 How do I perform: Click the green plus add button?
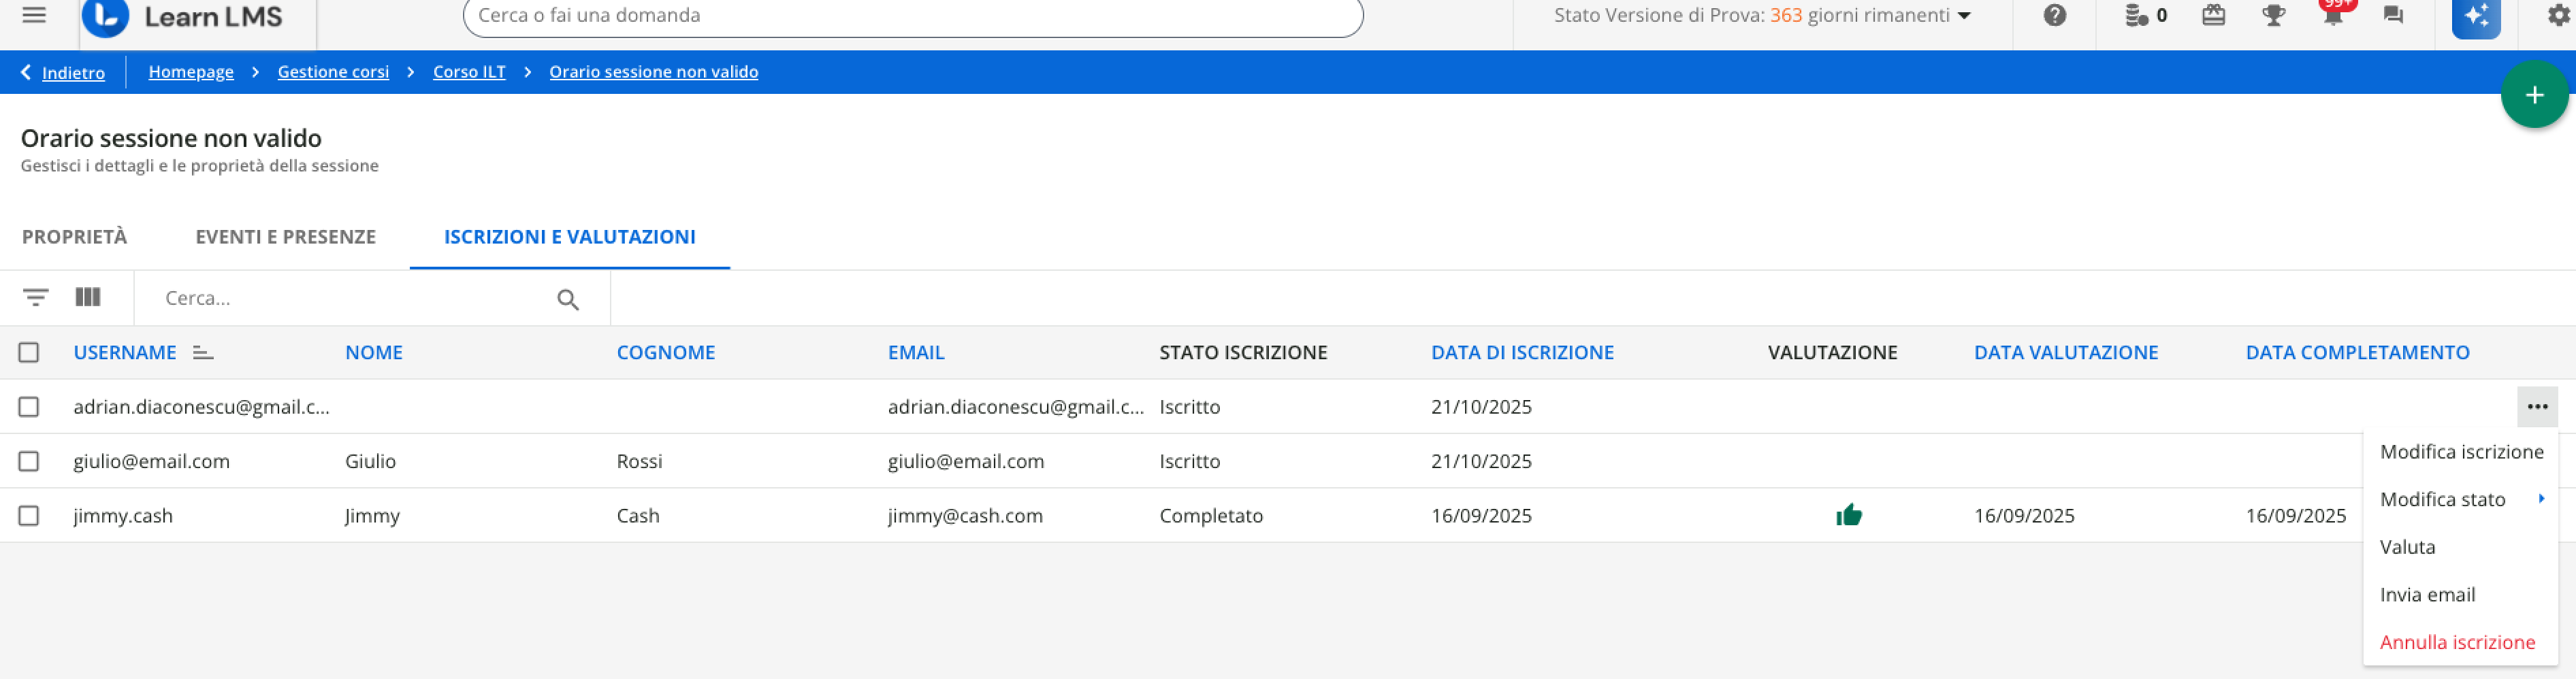click(2533, 95)
